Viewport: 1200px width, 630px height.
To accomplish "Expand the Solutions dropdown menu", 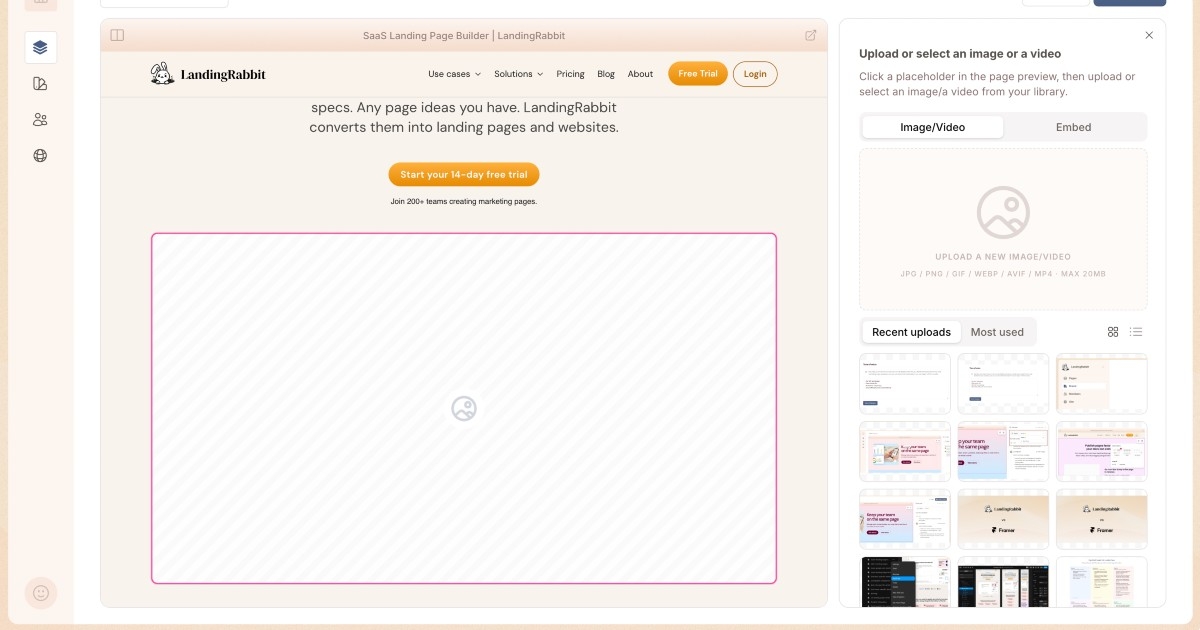I will (518, 74).
